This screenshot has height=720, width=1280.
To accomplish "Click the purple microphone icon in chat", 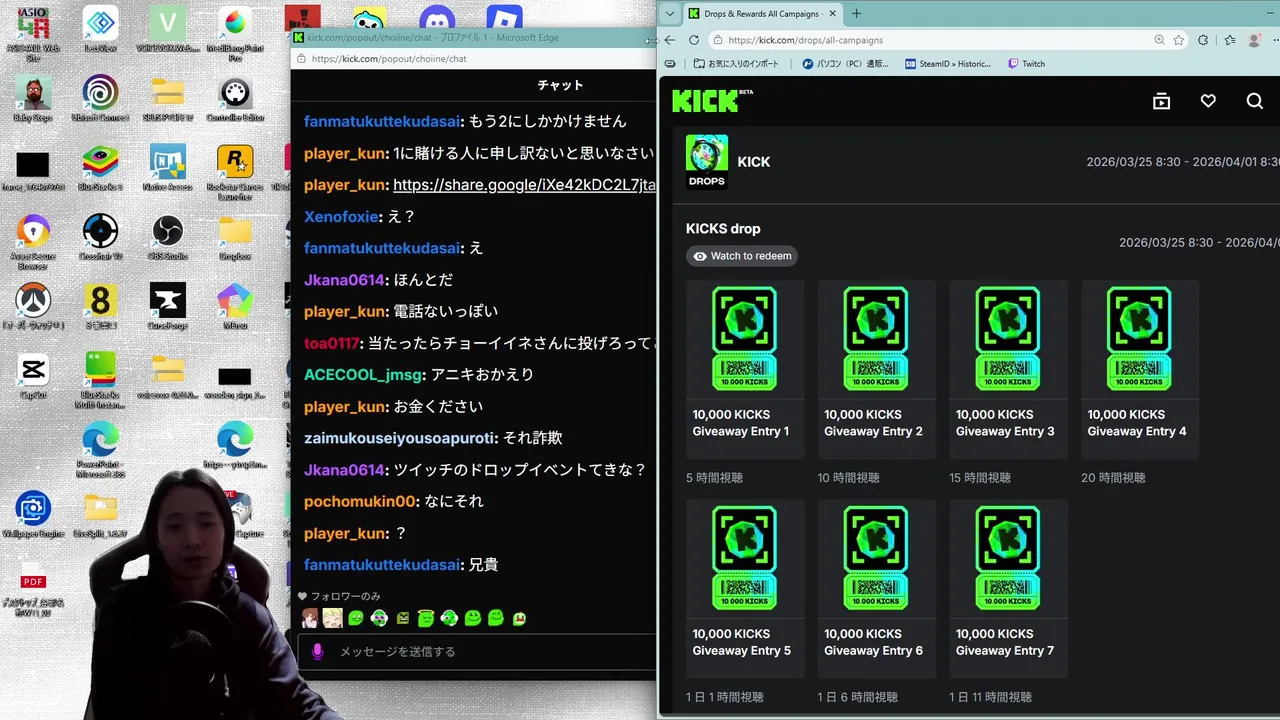I will pos(318,651).
